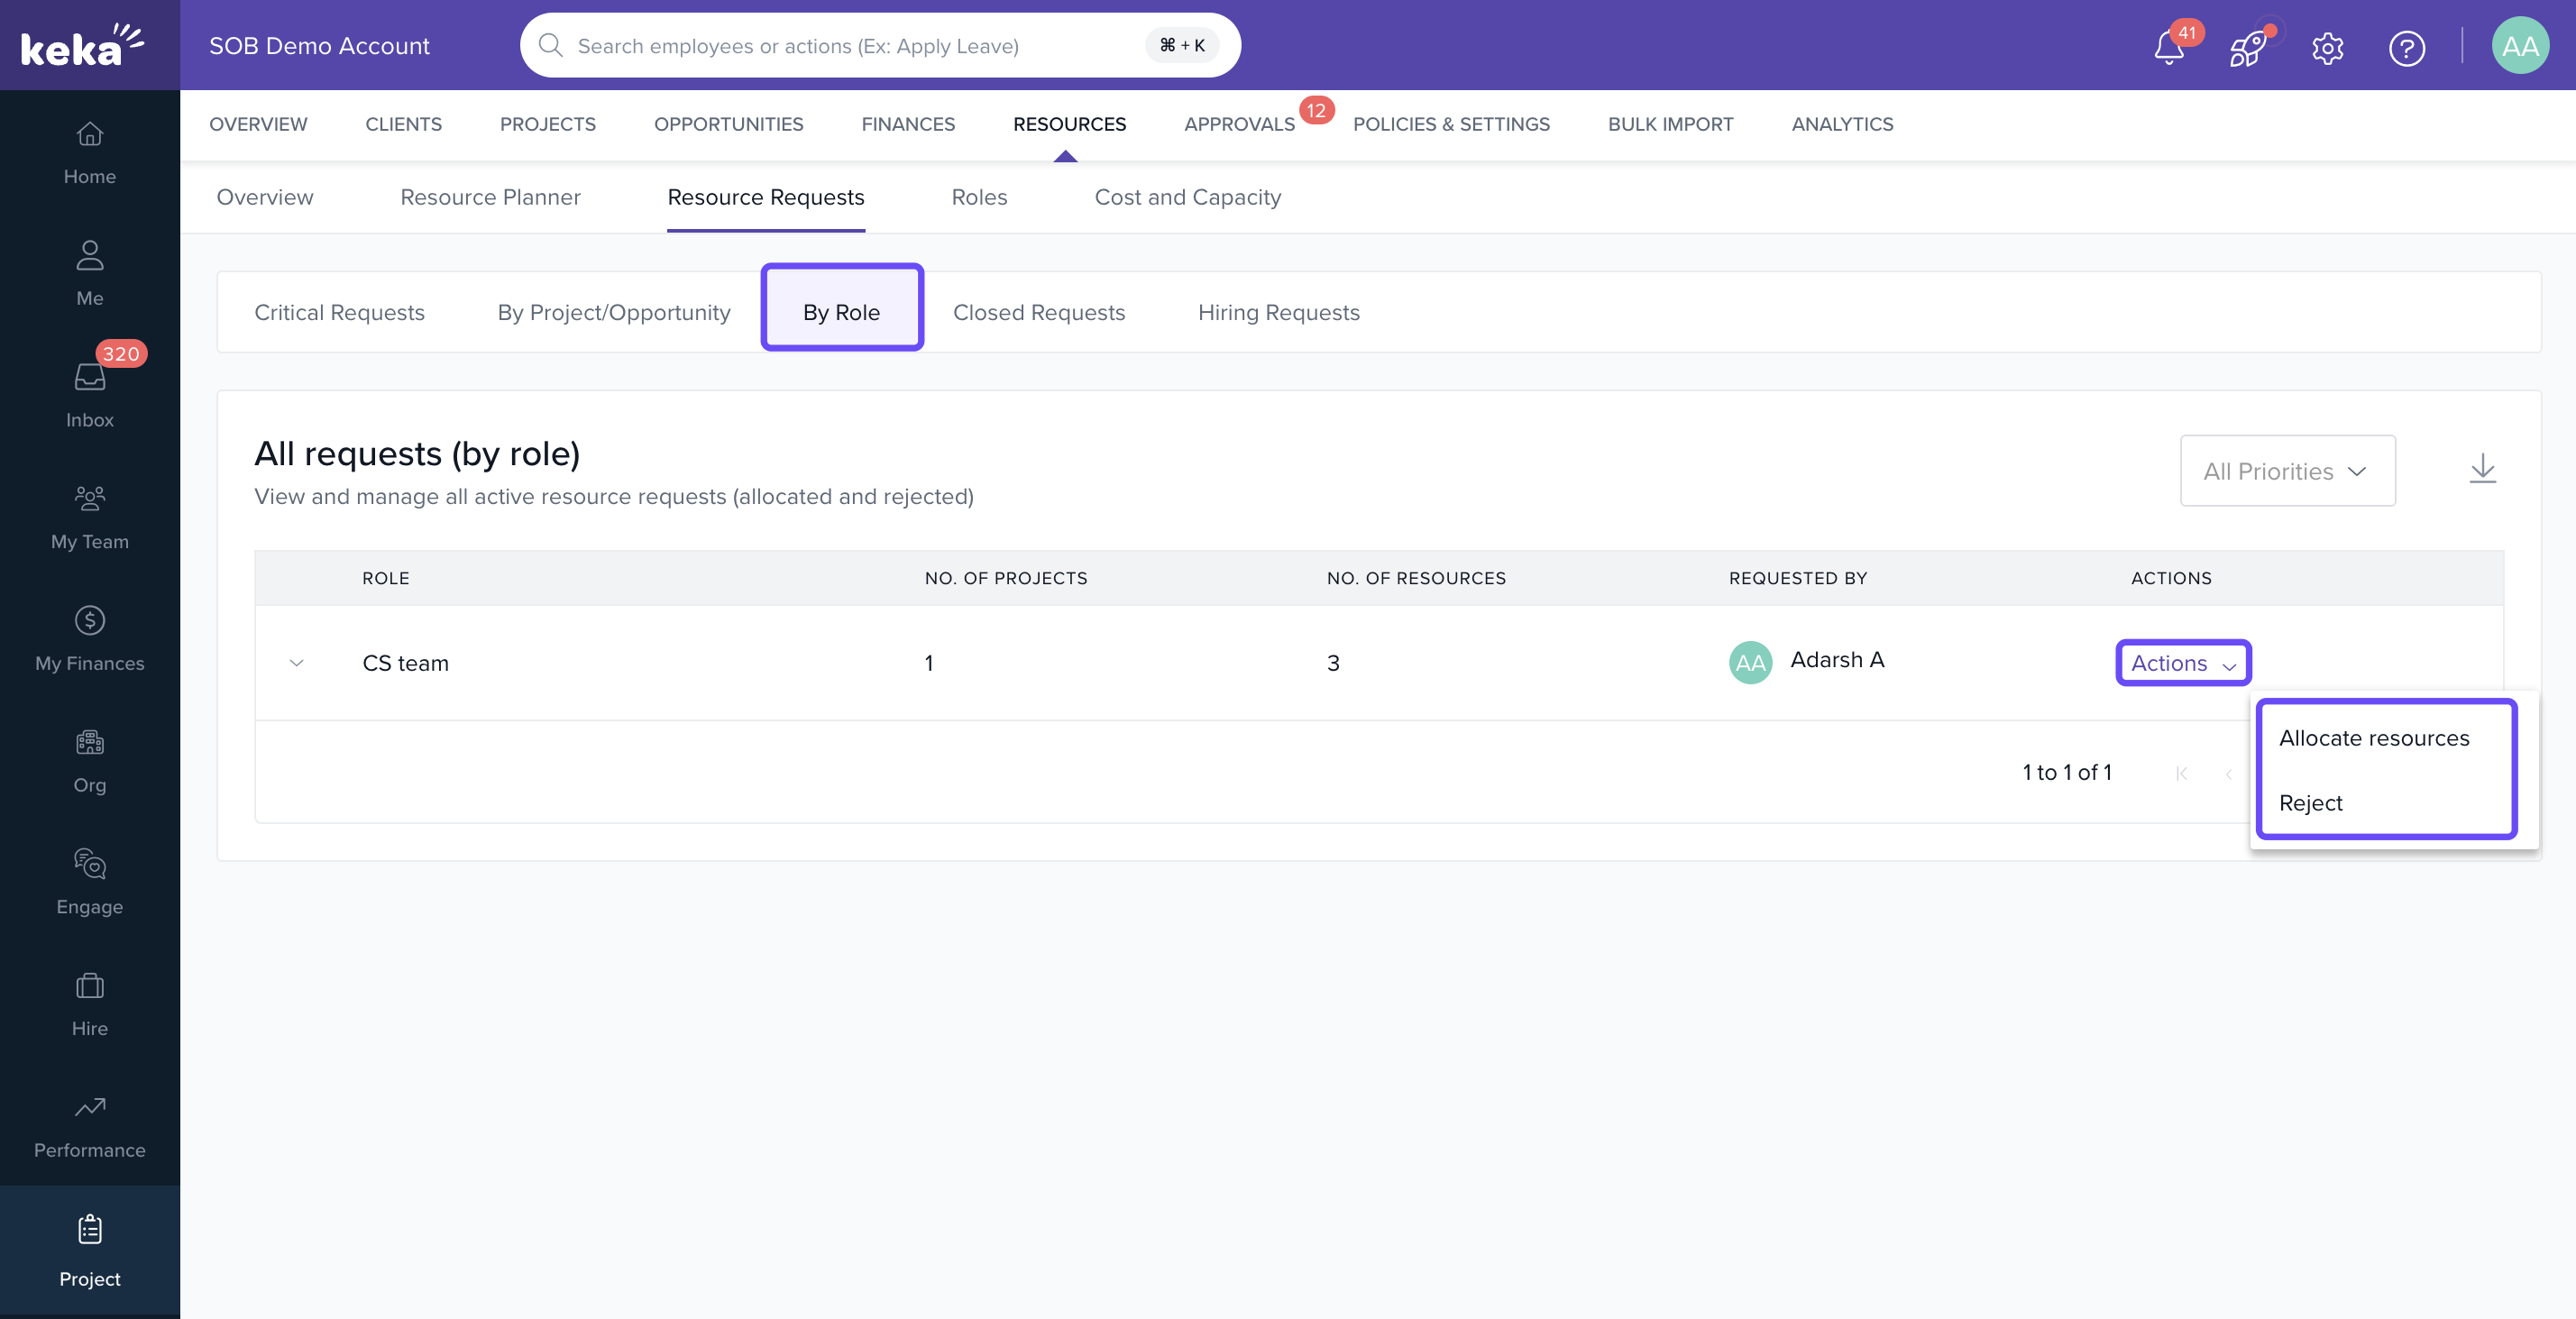
Task: Download the requests list via the download icon
Action: click(x=2482, y=469)
